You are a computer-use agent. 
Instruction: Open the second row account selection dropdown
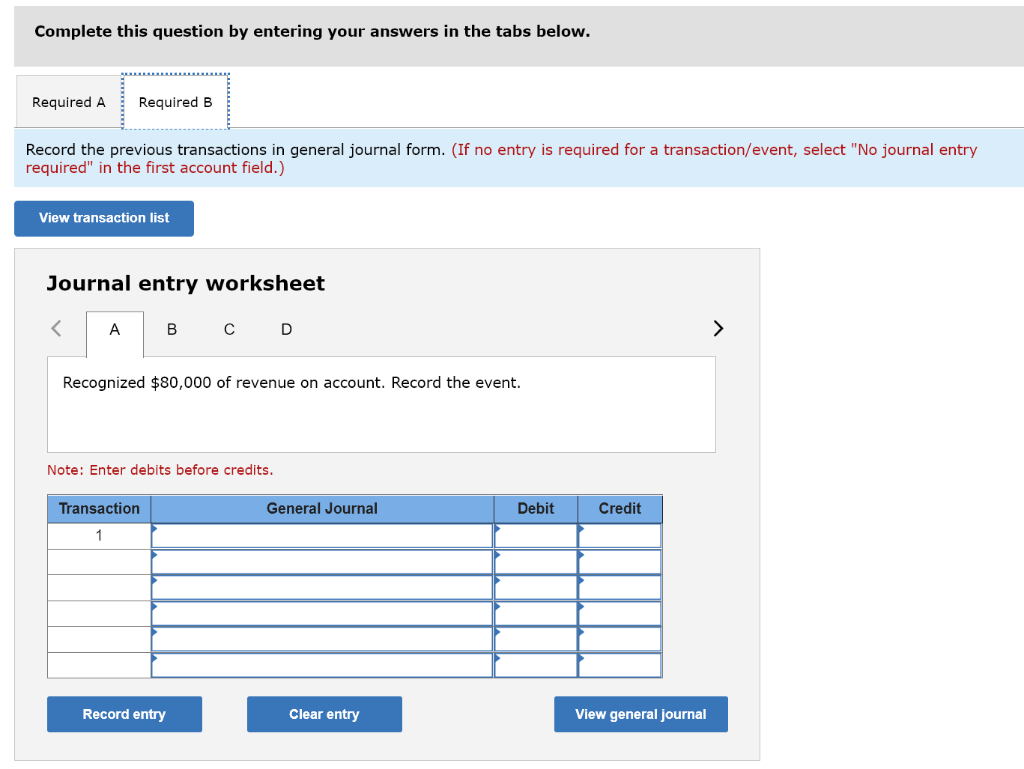point(322,561)
